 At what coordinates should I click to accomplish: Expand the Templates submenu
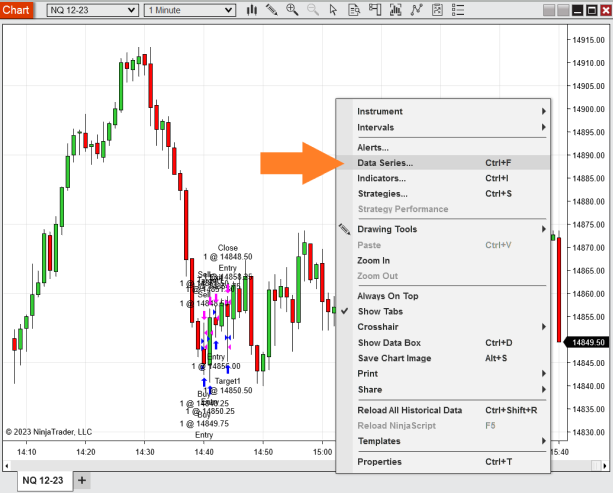(444, 441)
